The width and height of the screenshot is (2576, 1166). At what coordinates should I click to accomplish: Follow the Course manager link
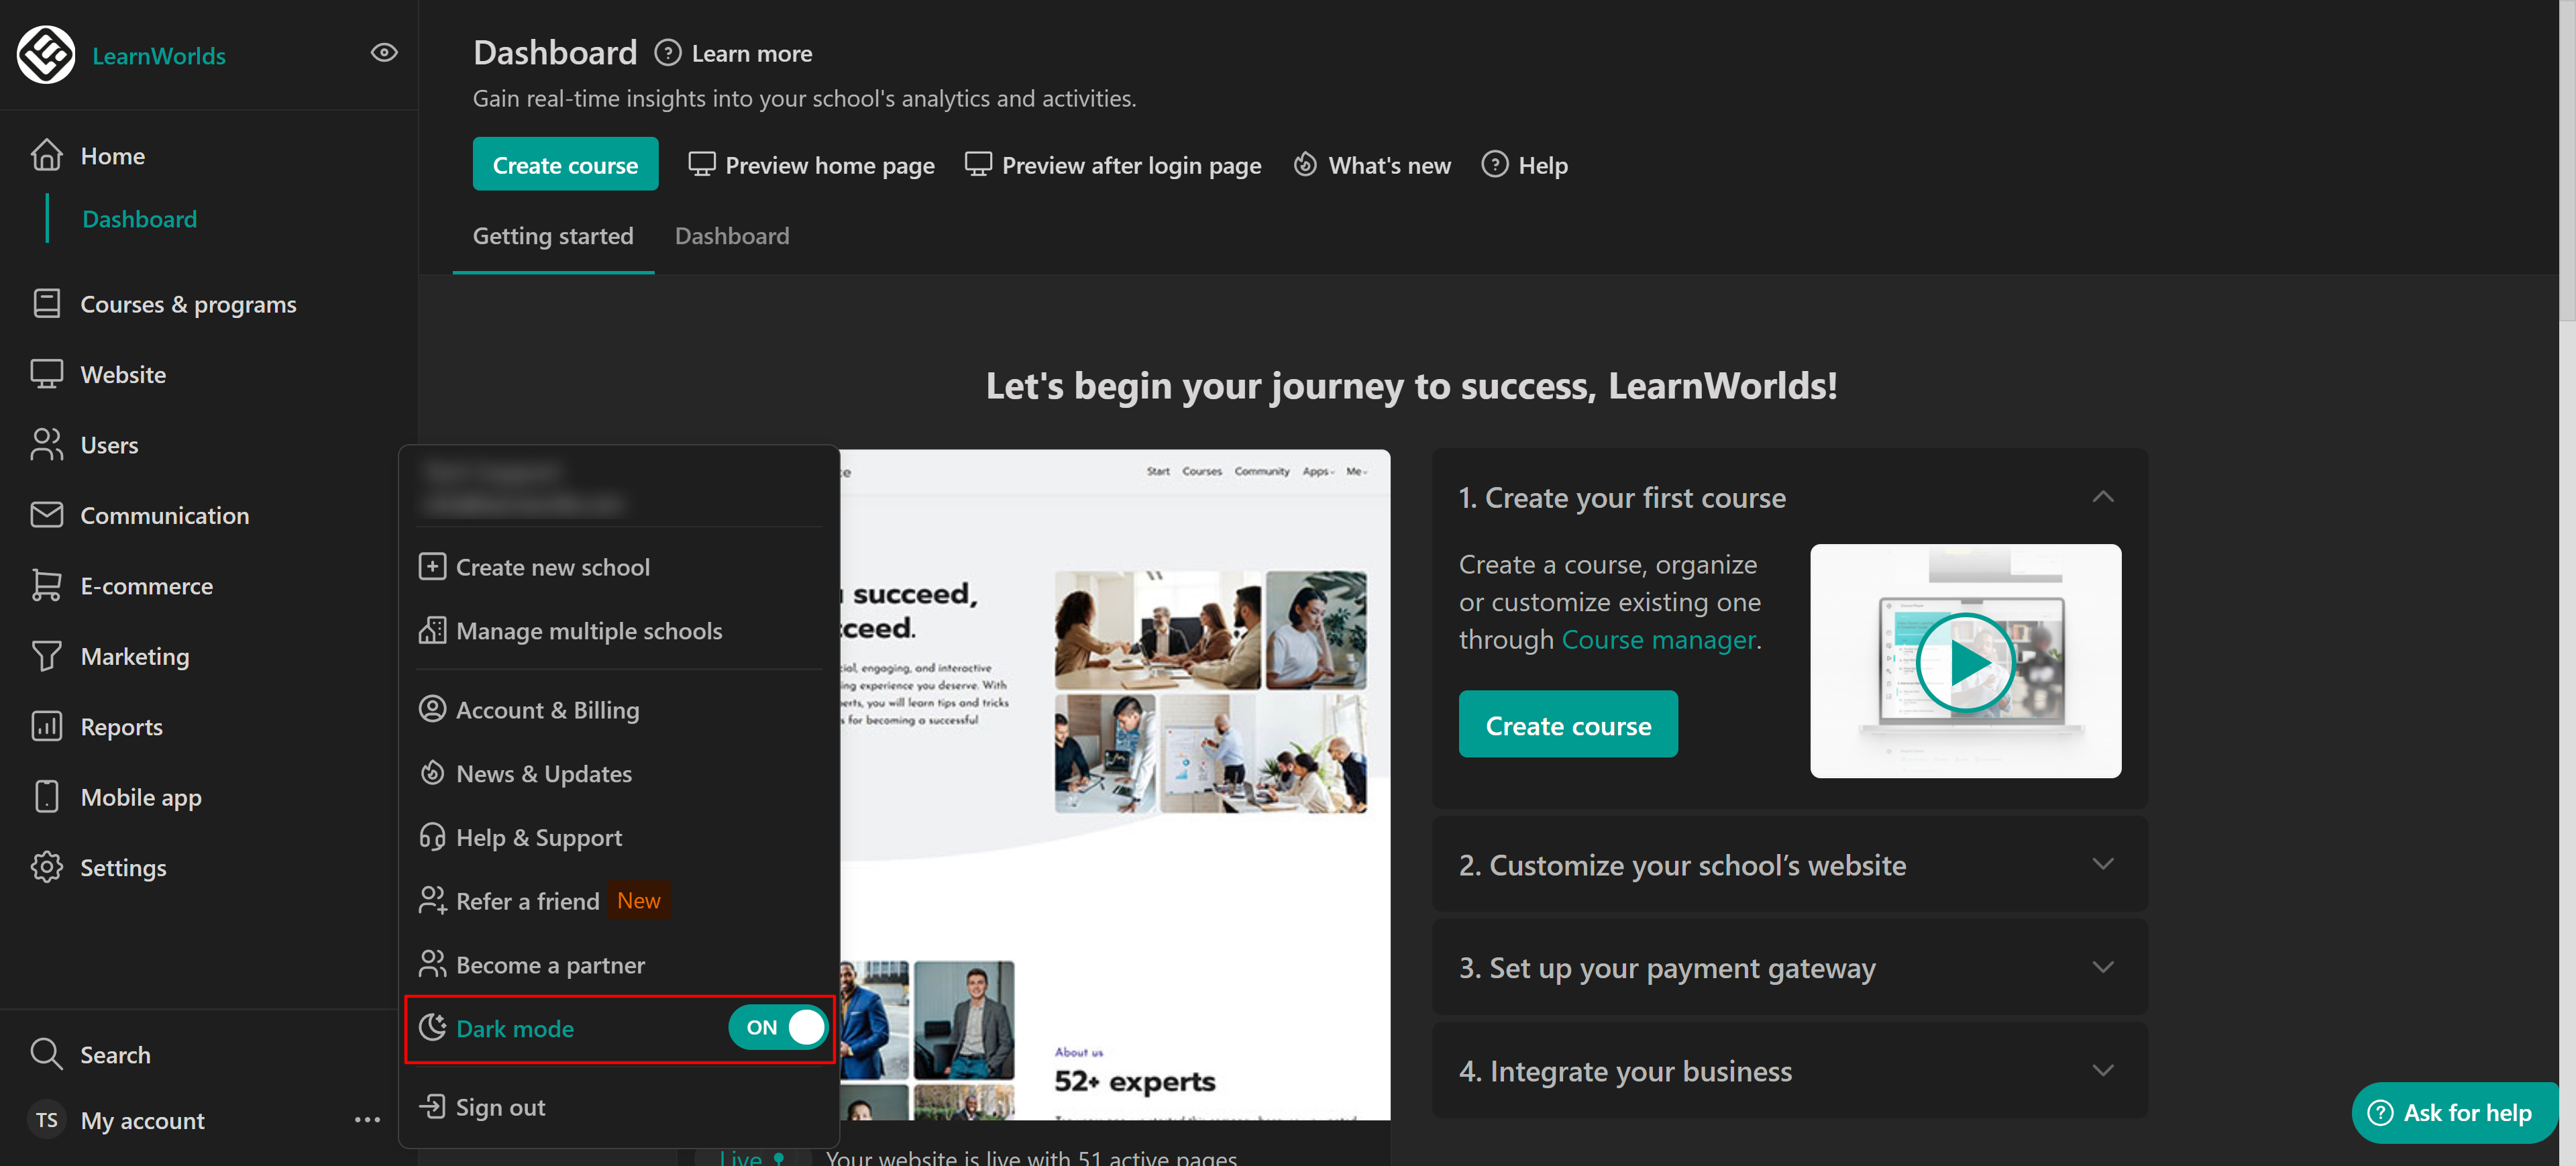click(x=1658, y=639)
